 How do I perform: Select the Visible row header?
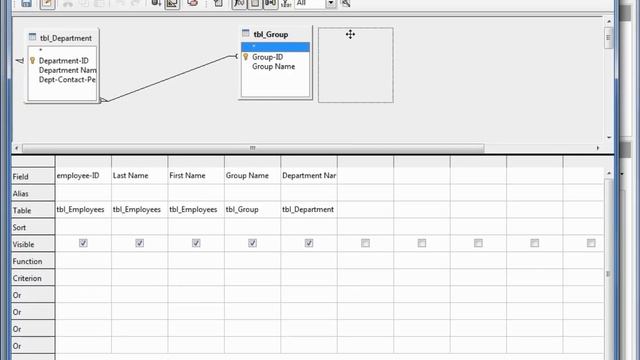point(33,244)
